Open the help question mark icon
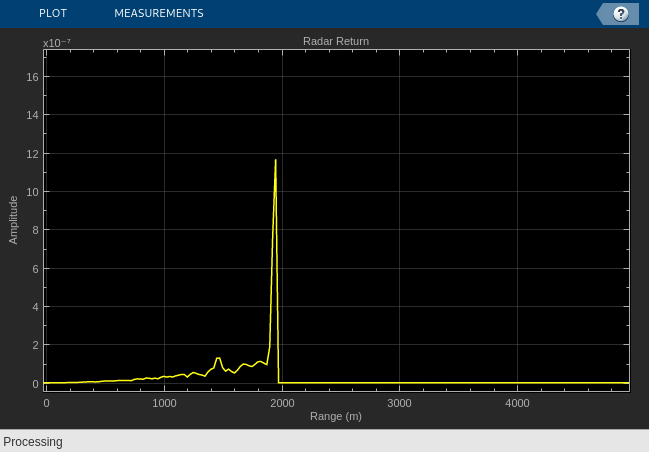Viewport: 649px width, 452px height. point(620,14)
